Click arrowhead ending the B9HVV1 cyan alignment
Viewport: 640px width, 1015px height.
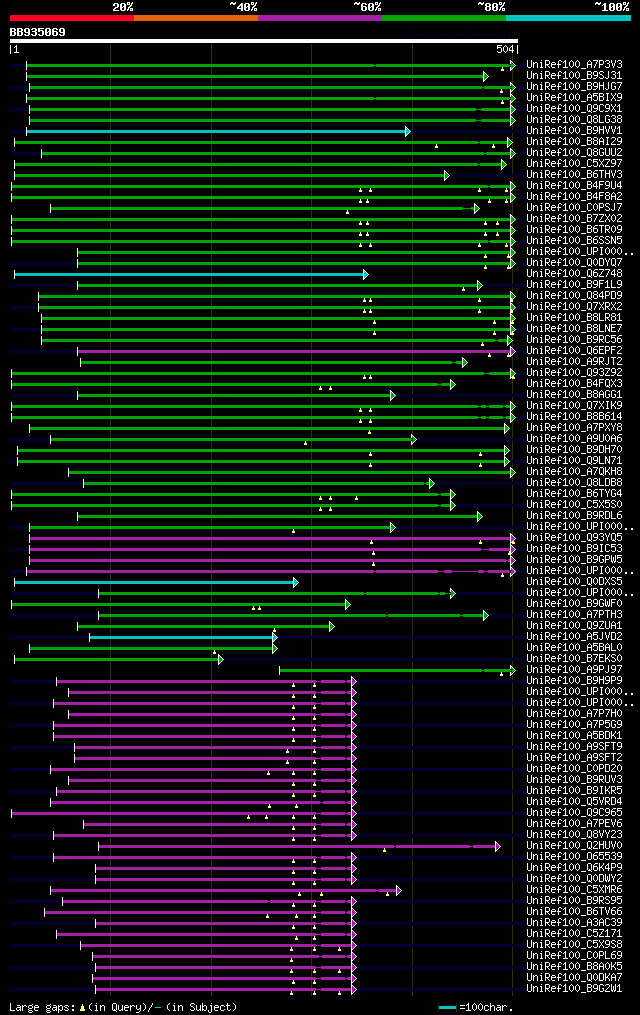click(x=408, y=131)
